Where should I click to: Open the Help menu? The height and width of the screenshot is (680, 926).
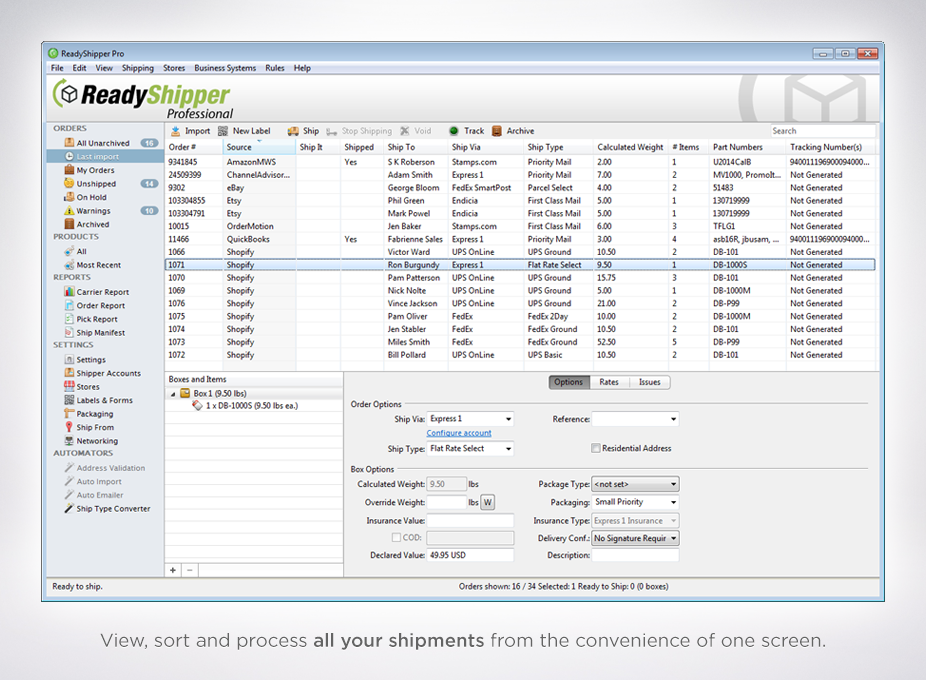(x=302, y=68)
